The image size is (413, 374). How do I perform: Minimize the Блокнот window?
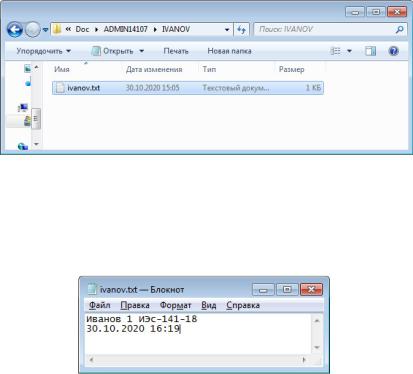click(x=263, y=290)
